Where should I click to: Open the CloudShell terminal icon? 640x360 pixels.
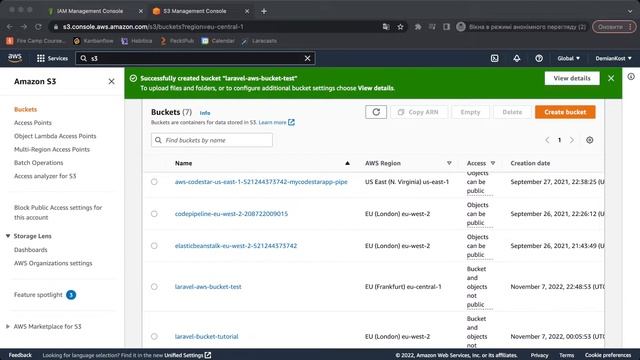pos(494,58)
